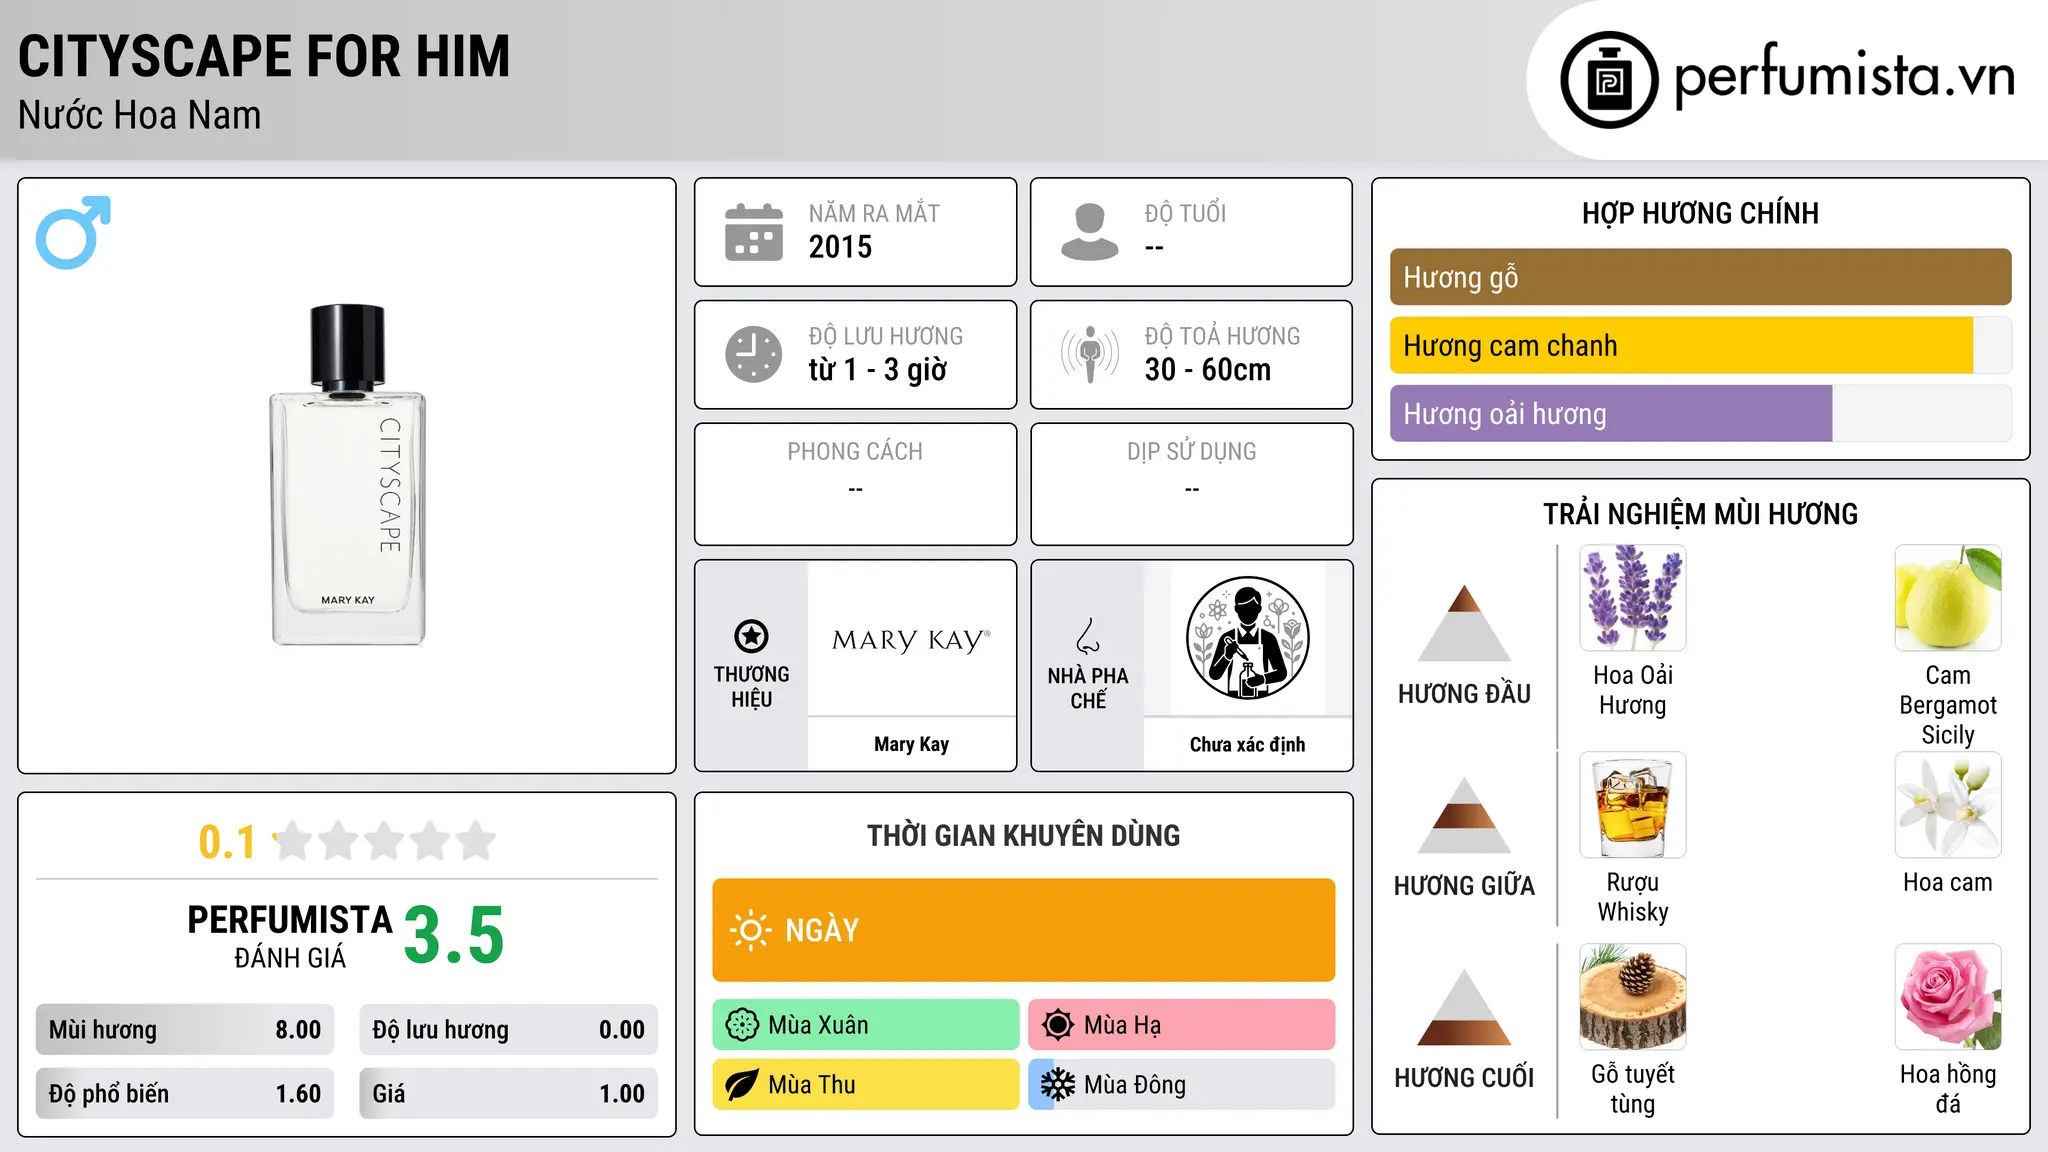Click the sun icon for Mùa Hạ
Viewport: 2048px width, 1152px height.
1057,1025
